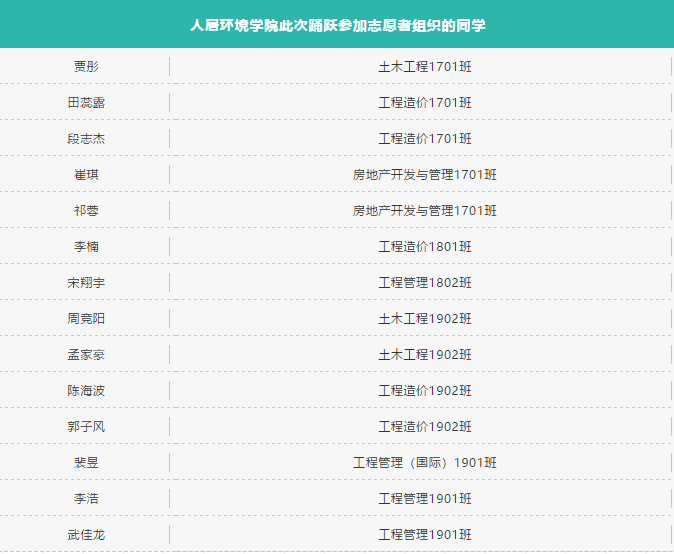Image resolution: width=674 pixels, height=554 pixels.
Task: Select 工程造价1701班 in 田蕊露's row
Action: [x=425, y=102]
